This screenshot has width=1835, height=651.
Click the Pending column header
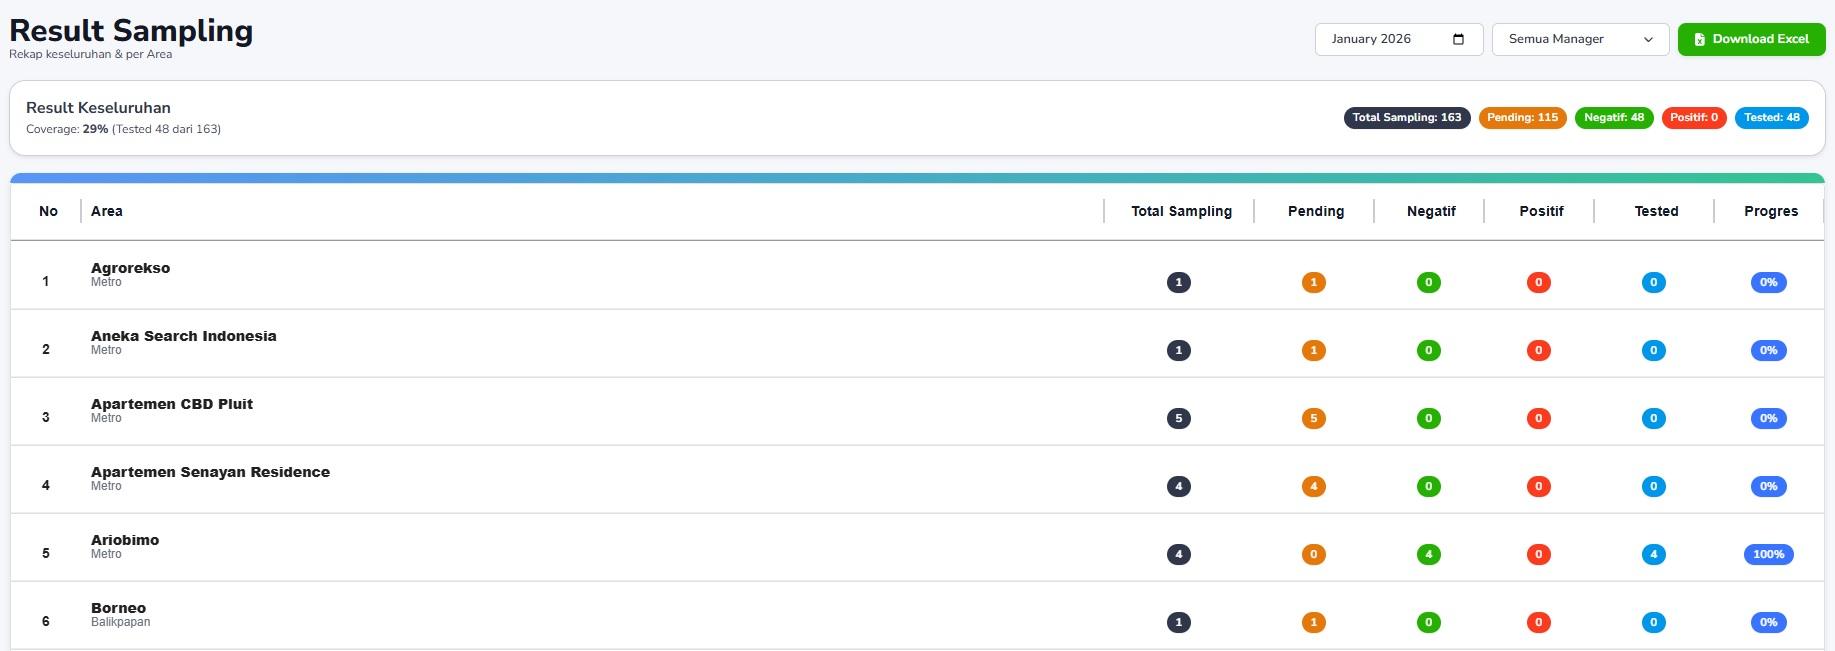coord(1315,211)
